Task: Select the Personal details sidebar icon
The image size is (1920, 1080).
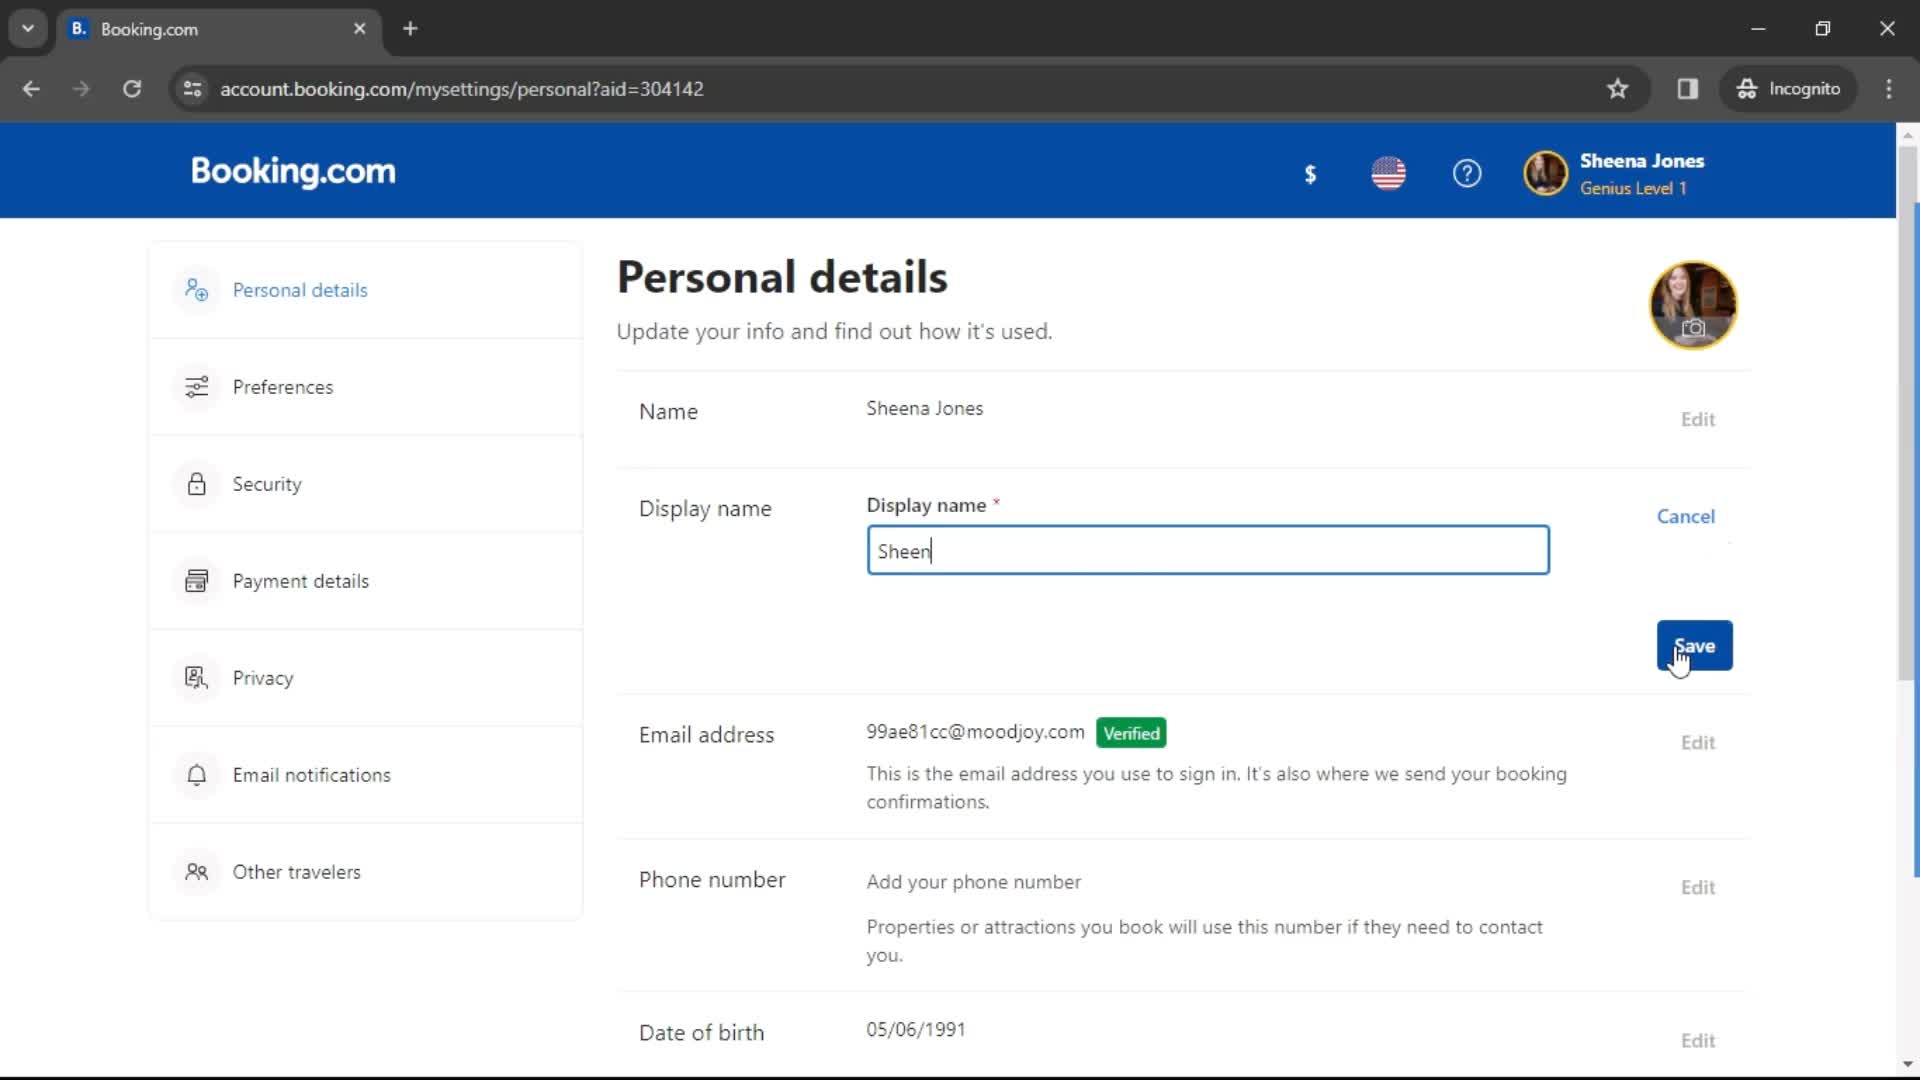Action: (x=195, y=289)
